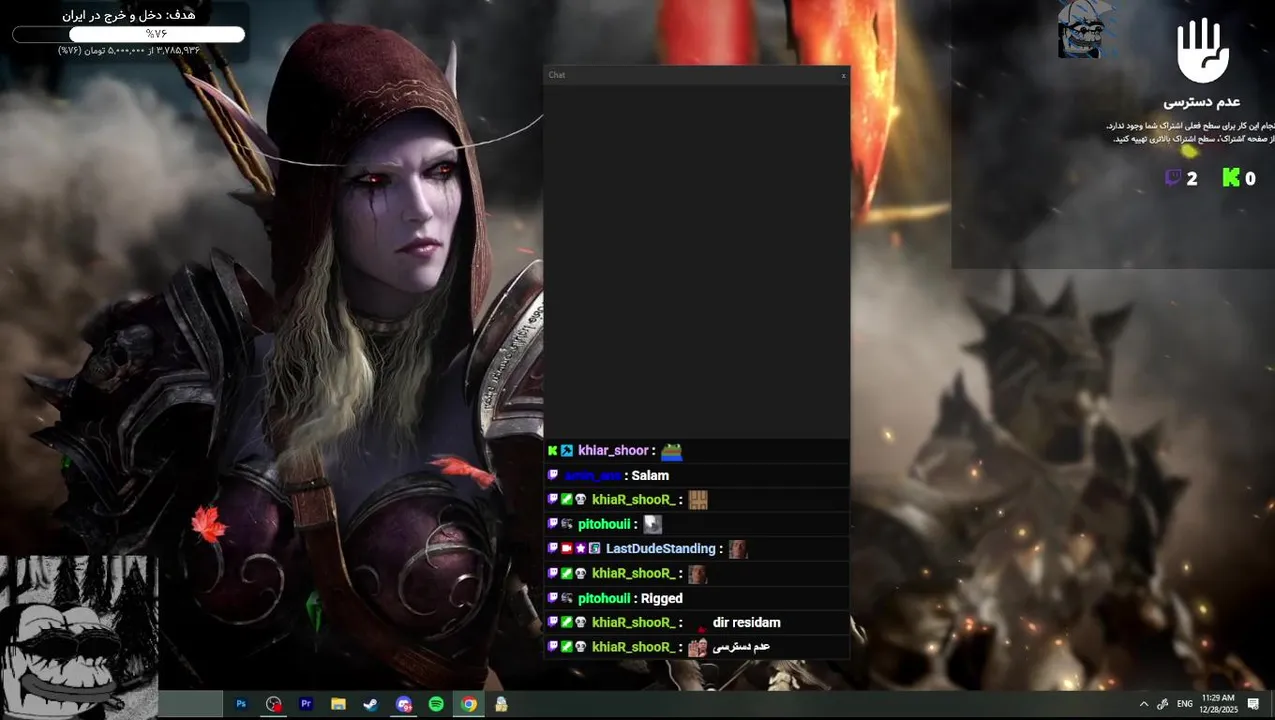Open Spotify from the taskbar
Image resolution: width=1275 pixels, height=720 pixels.
(436, 704)
